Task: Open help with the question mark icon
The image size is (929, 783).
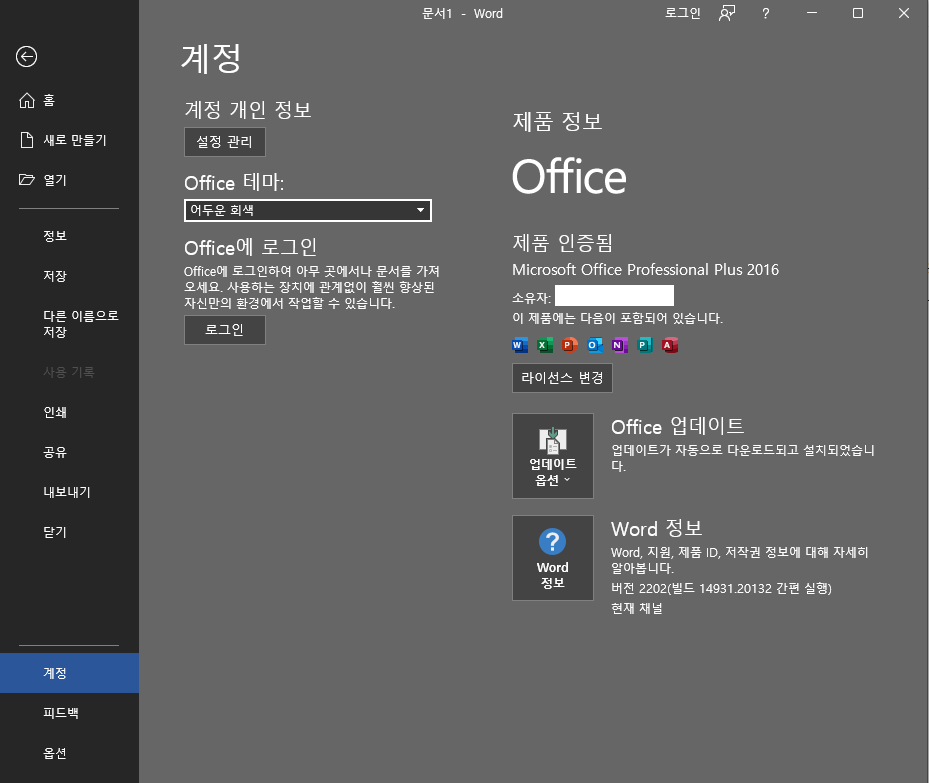Action: pyautogui.click(x=765, y=13)
